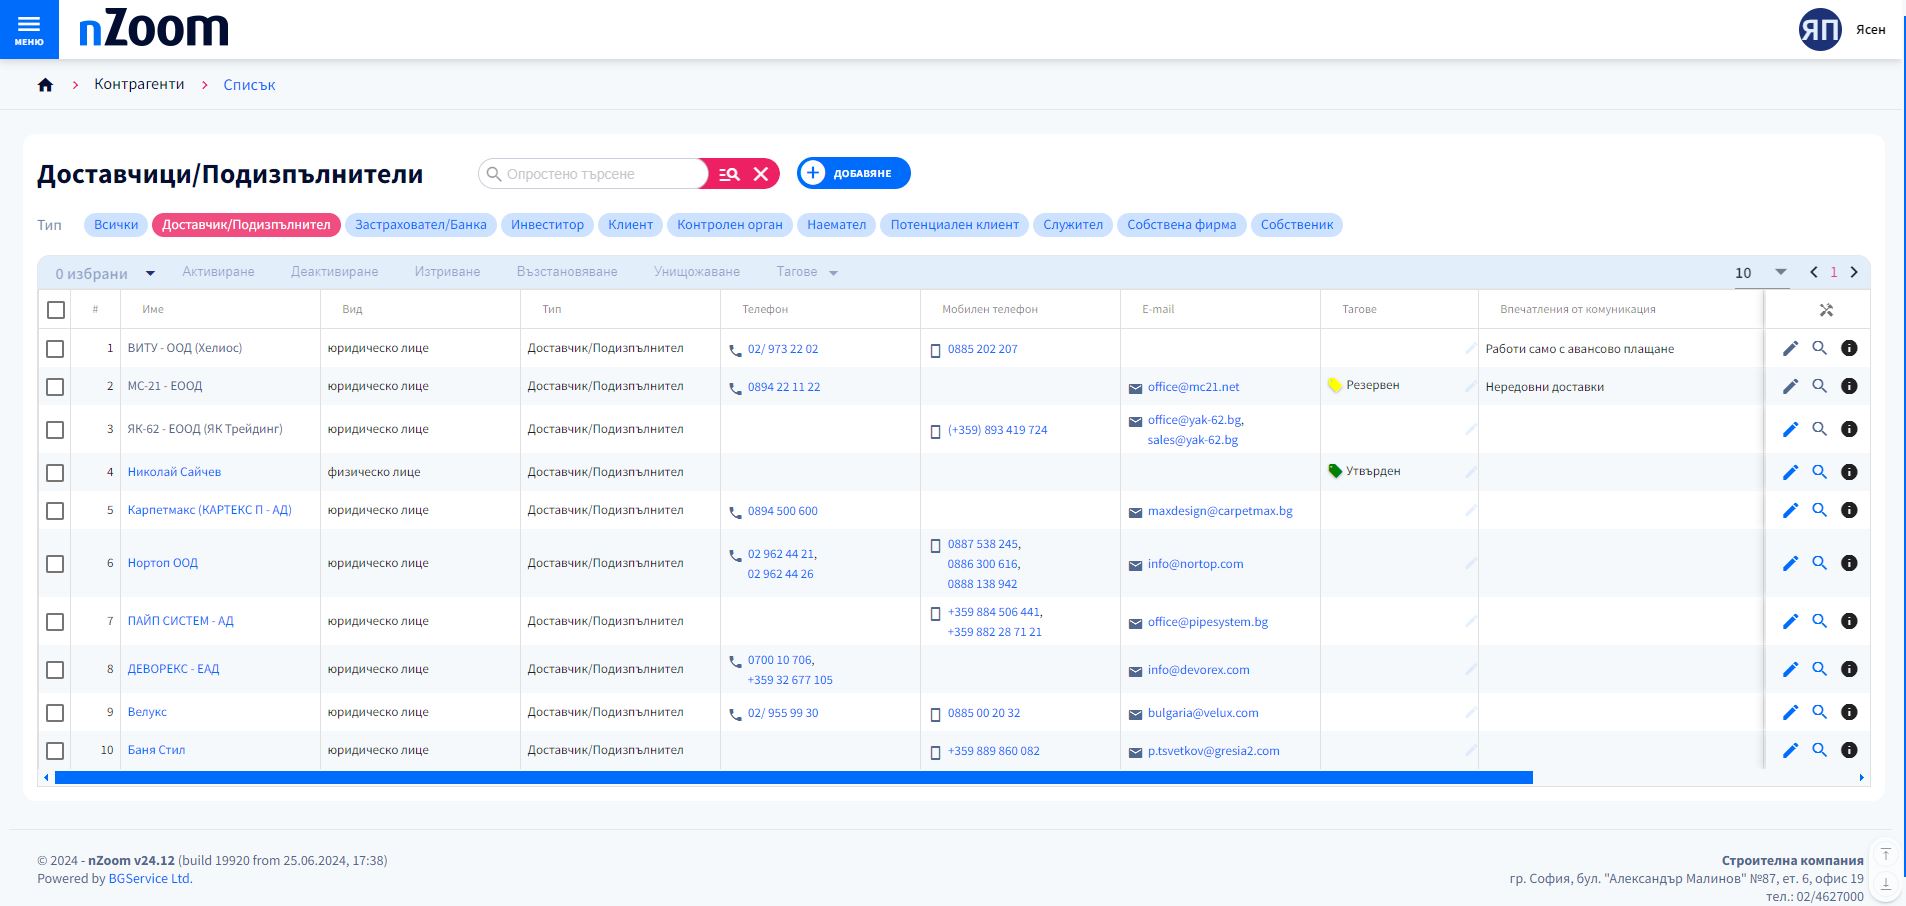The width and height of the screenshot is (1906, 906).
Task: Show info for Баня Стил row
Action: coord(1849,750)
